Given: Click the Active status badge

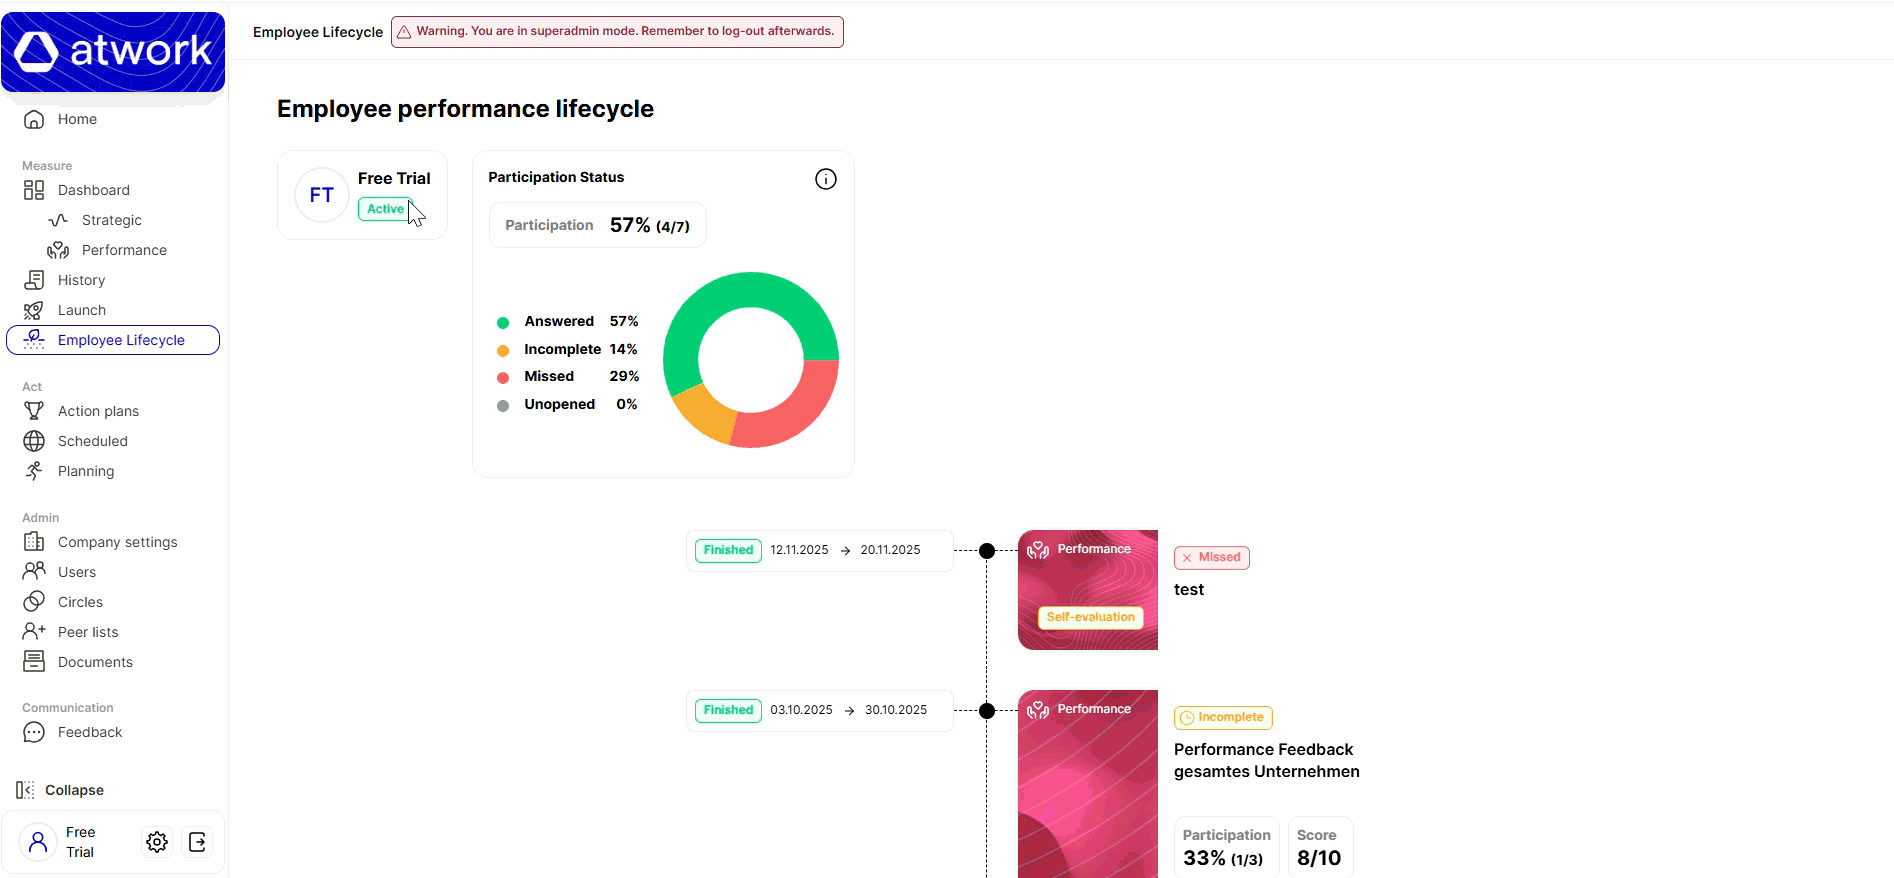Looking at the screenshot, I should point(385,209).
